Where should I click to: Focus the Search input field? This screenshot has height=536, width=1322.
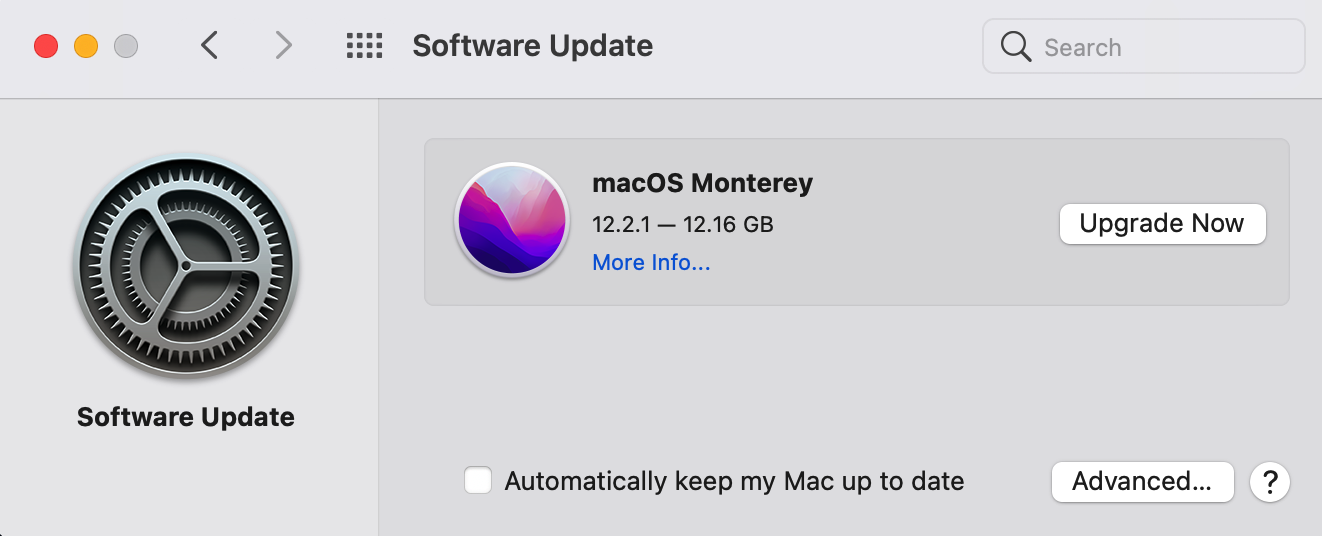click(1160, 47)
